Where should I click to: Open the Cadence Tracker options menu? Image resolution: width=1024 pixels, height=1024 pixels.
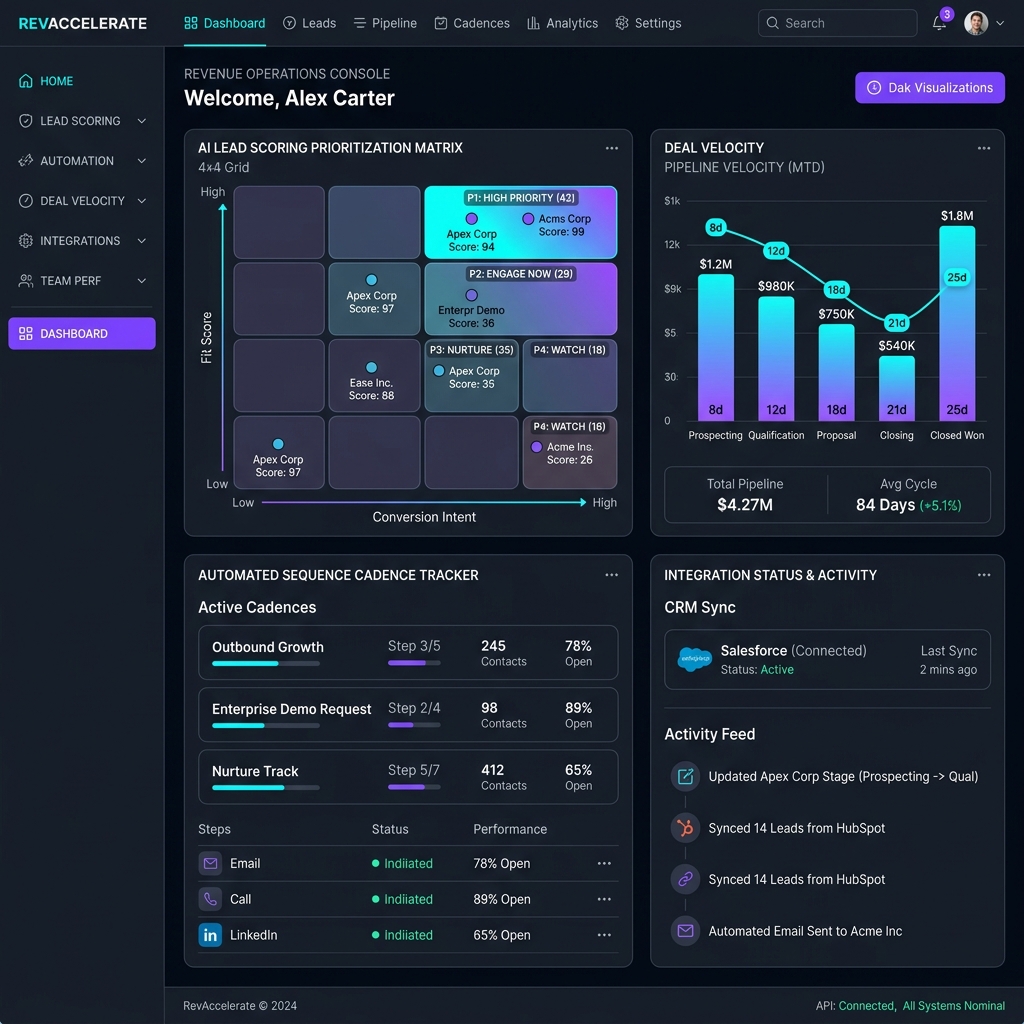(x=611, y=575)
